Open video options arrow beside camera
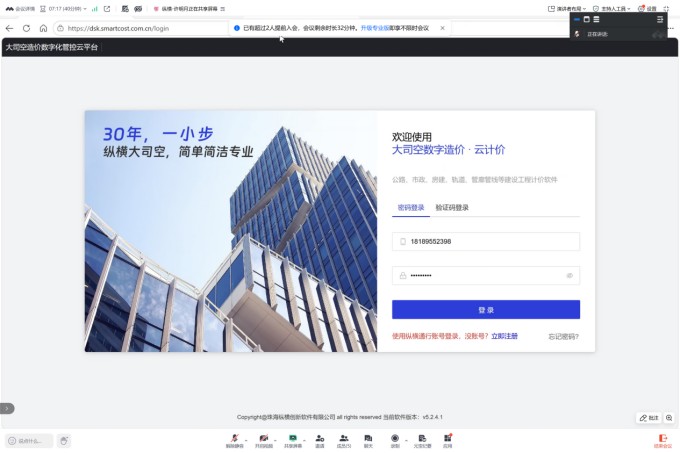The height and width of the screenshot is (453, 680). pos(275,440)
